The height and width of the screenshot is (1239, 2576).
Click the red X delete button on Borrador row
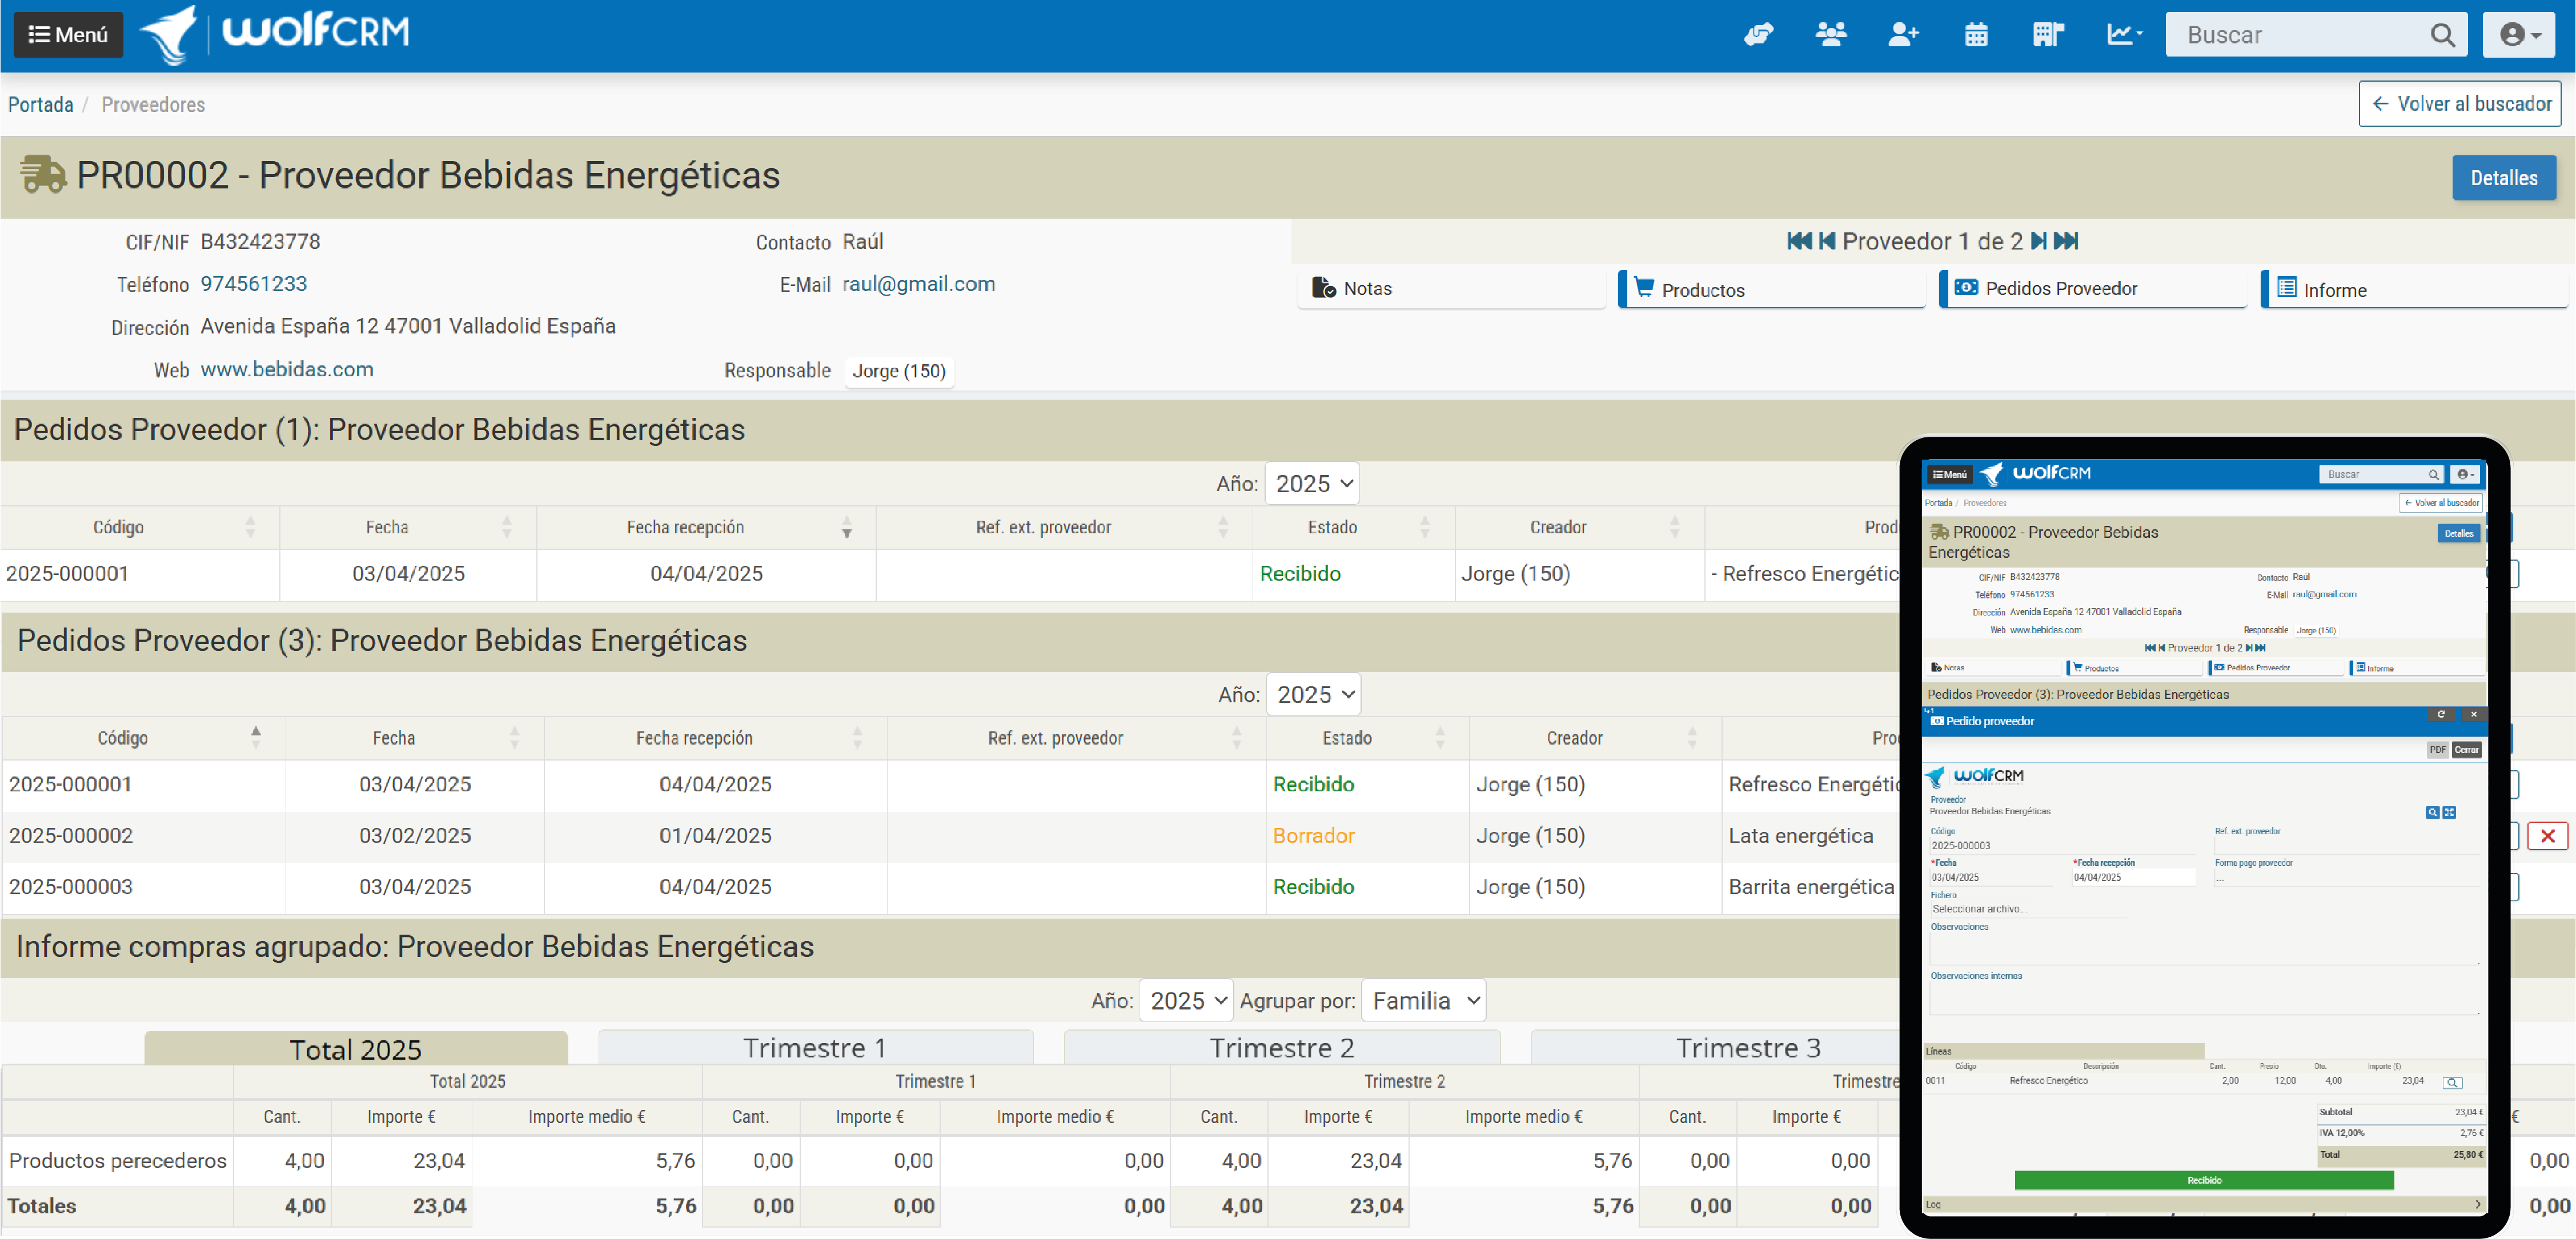click(x=2547, y=836)
